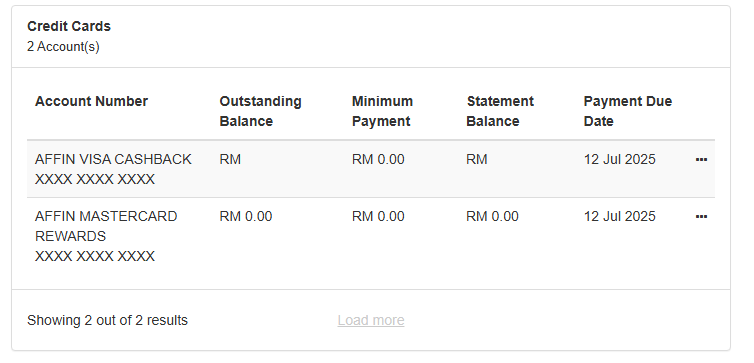Click the Payment Due Date column header
This screenshot has width=754, height=363.
[x=628, y=111]
